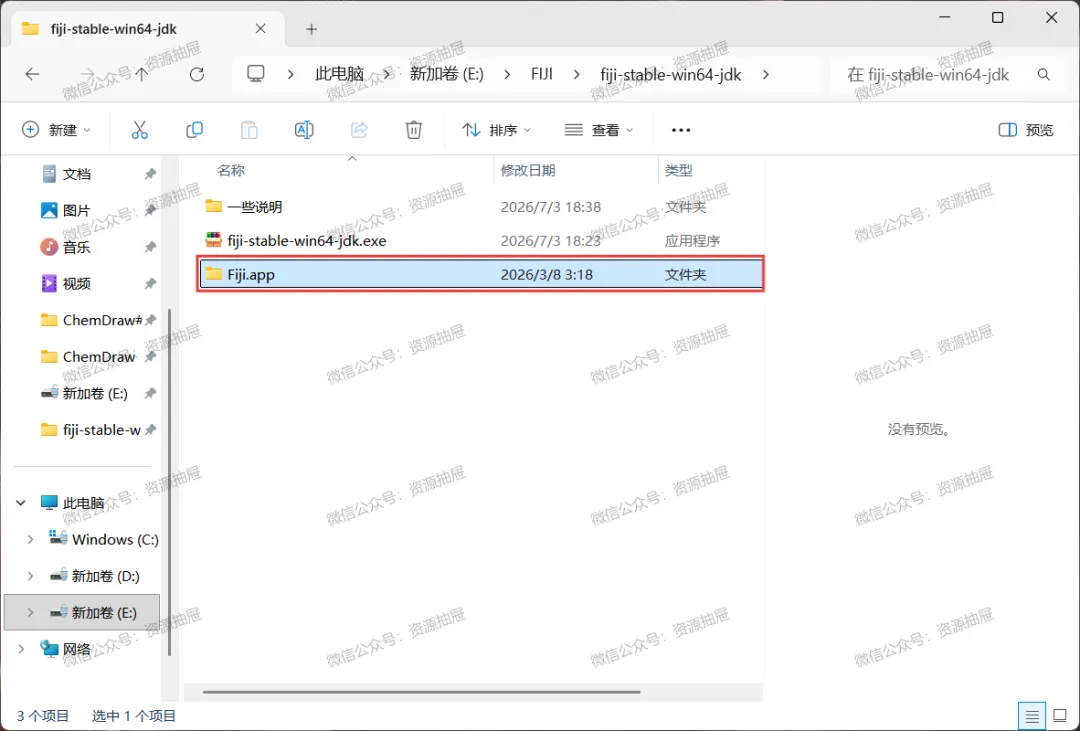Click 此电脑 in the address bar
Screen dimensions: 1080x731
pyautogui.click(x=339, y=74)
